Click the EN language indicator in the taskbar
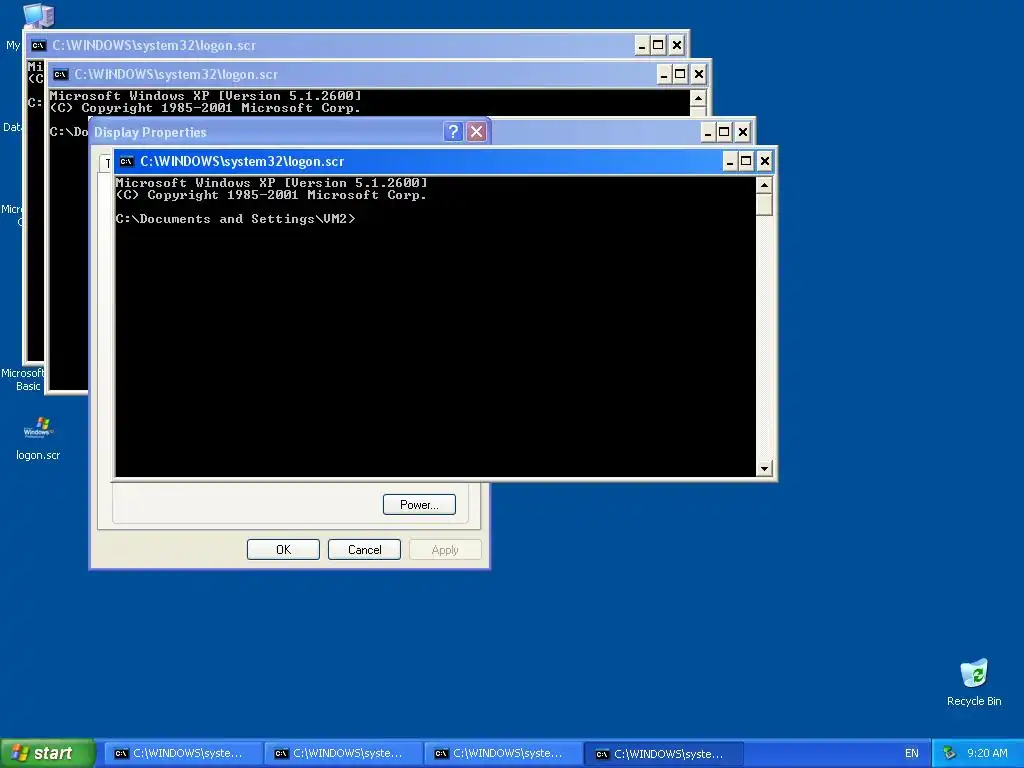Screen dimensions: 1024x768 click(x=912, y=754)
